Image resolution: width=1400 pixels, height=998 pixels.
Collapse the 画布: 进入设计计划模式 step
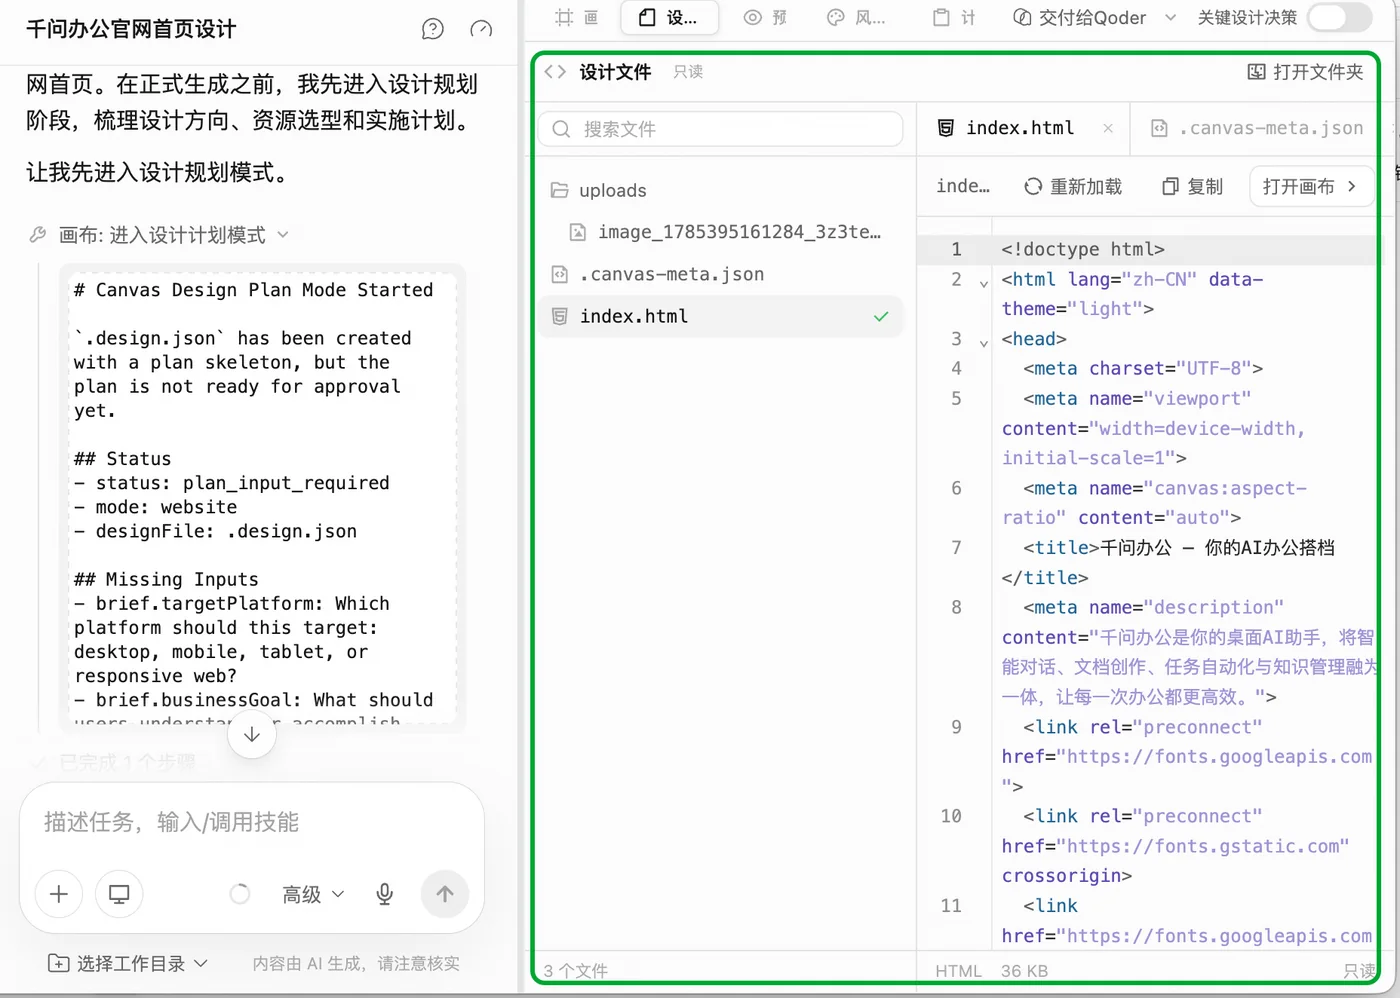click(160, 235)
